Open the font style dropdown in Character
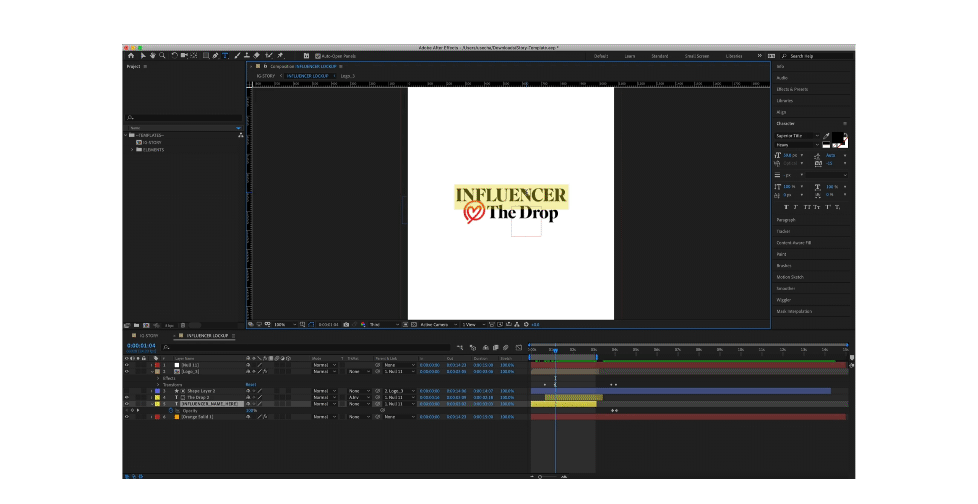This screenshot has width=978, height=504. tap(798, 145)
